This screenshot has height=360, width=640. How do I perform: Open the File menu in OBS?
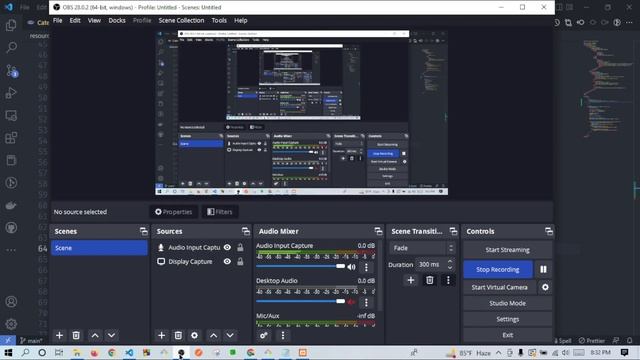click(x=58, y=20)
